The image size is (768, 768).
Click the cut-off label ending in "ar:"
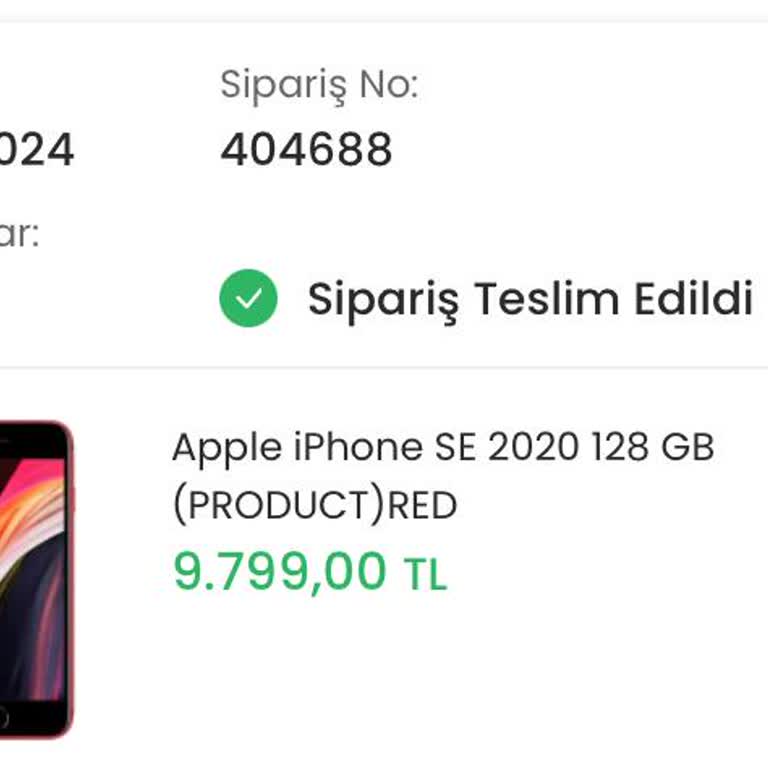[18, 235]
